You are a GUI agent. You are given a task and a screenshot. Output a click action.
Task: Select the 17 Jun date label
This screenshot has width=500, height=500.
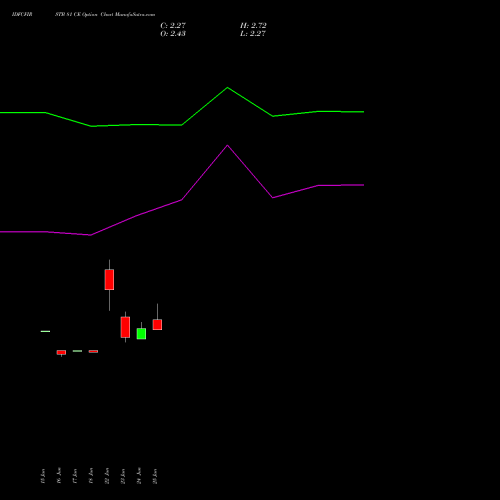click(x=75, y=476)
